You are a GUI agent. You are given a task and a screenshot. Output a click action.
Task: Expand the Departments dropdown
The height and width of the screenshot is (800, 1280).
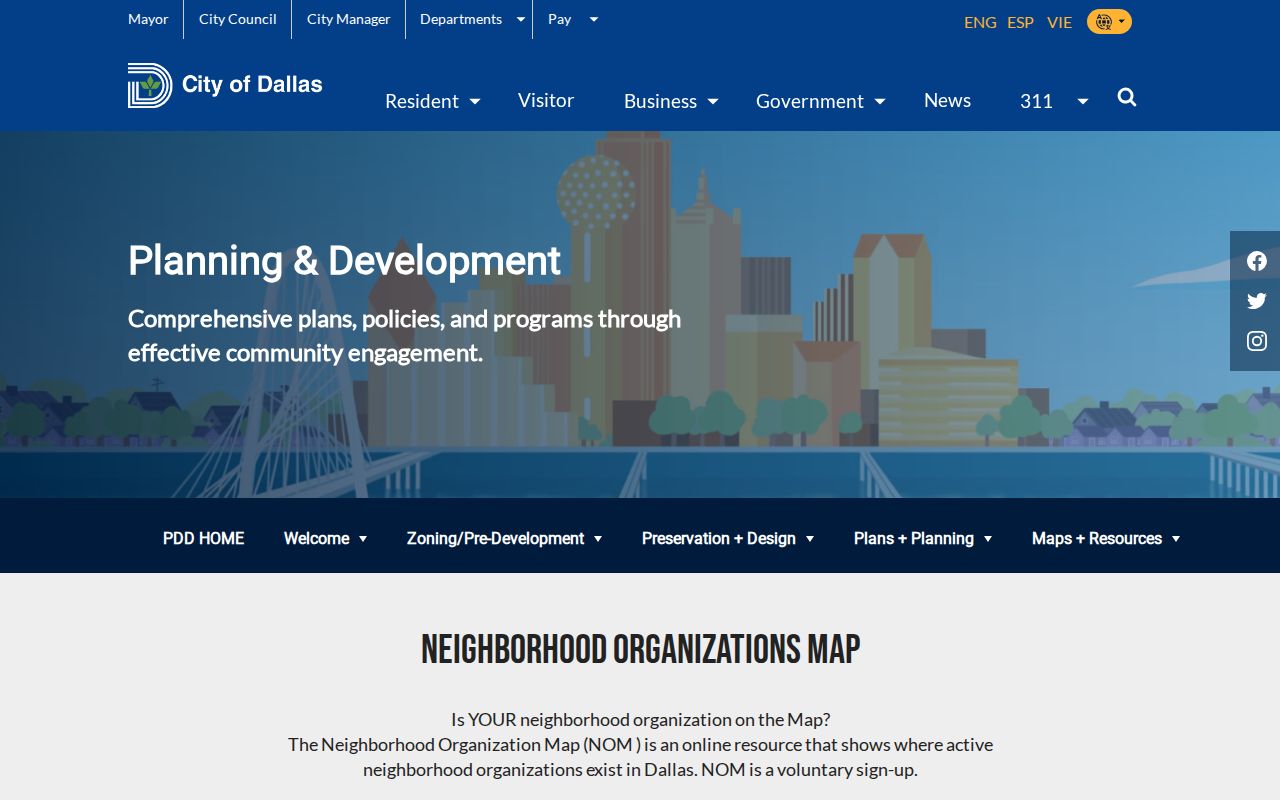pyautogui.click(x=472, y=19)
